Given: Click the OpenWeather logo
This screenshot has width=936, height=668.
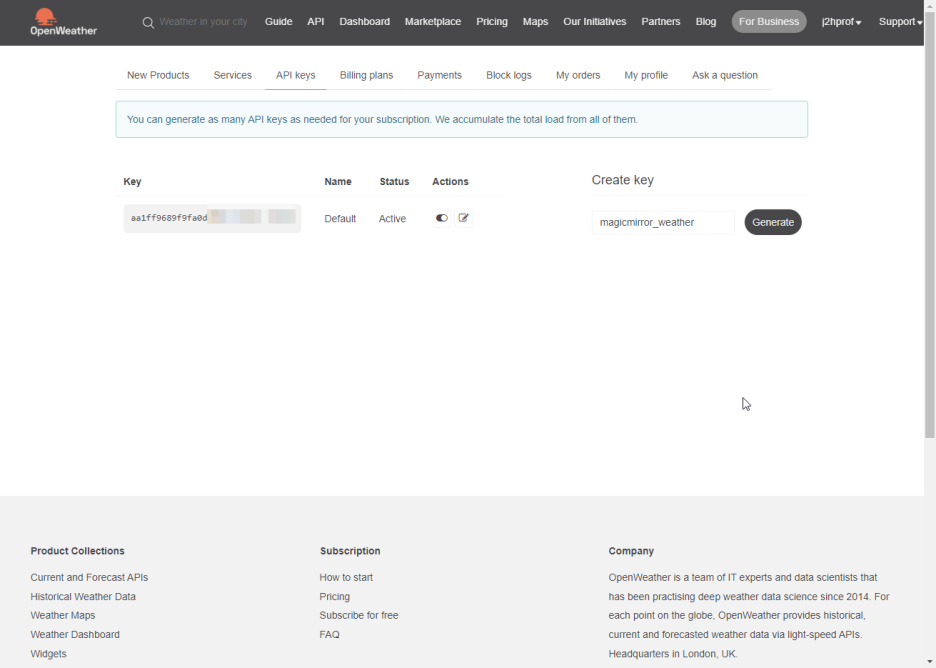Looking at the screenshot, I should pyautogui.click(x=63, y=22).
